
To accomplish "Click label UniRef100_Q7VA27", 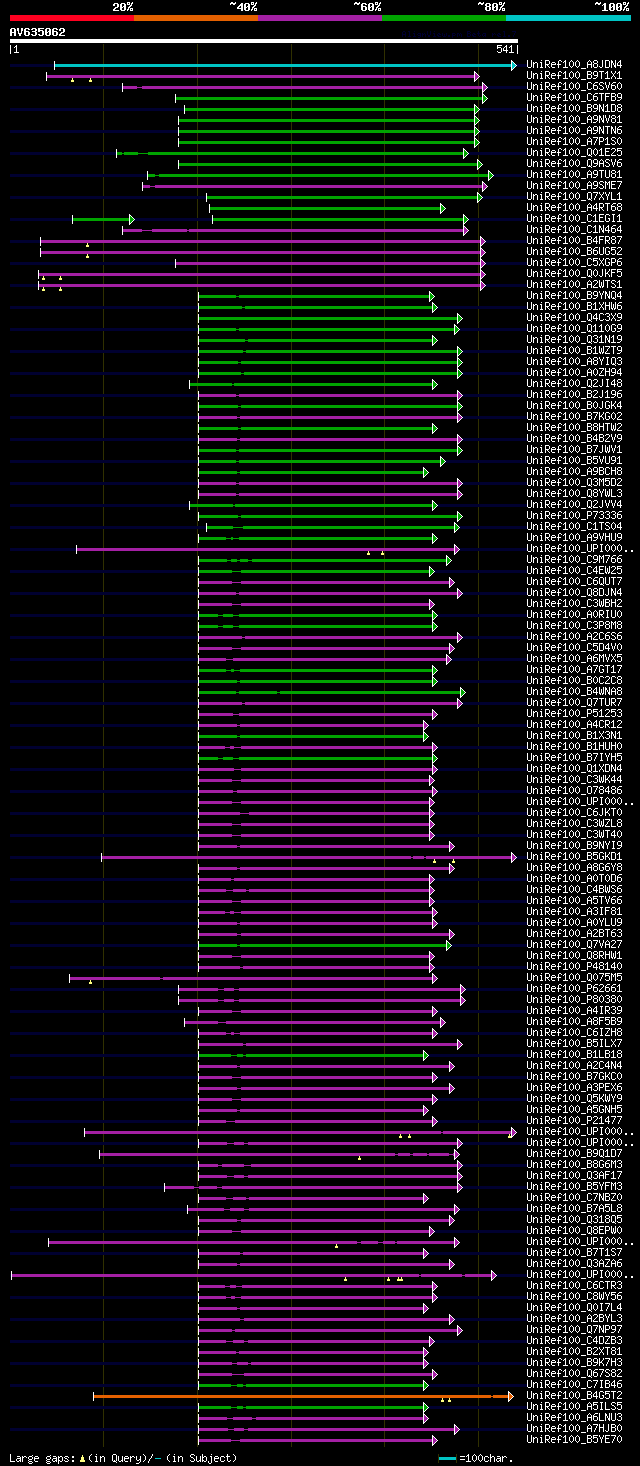I will pos(574,945).
